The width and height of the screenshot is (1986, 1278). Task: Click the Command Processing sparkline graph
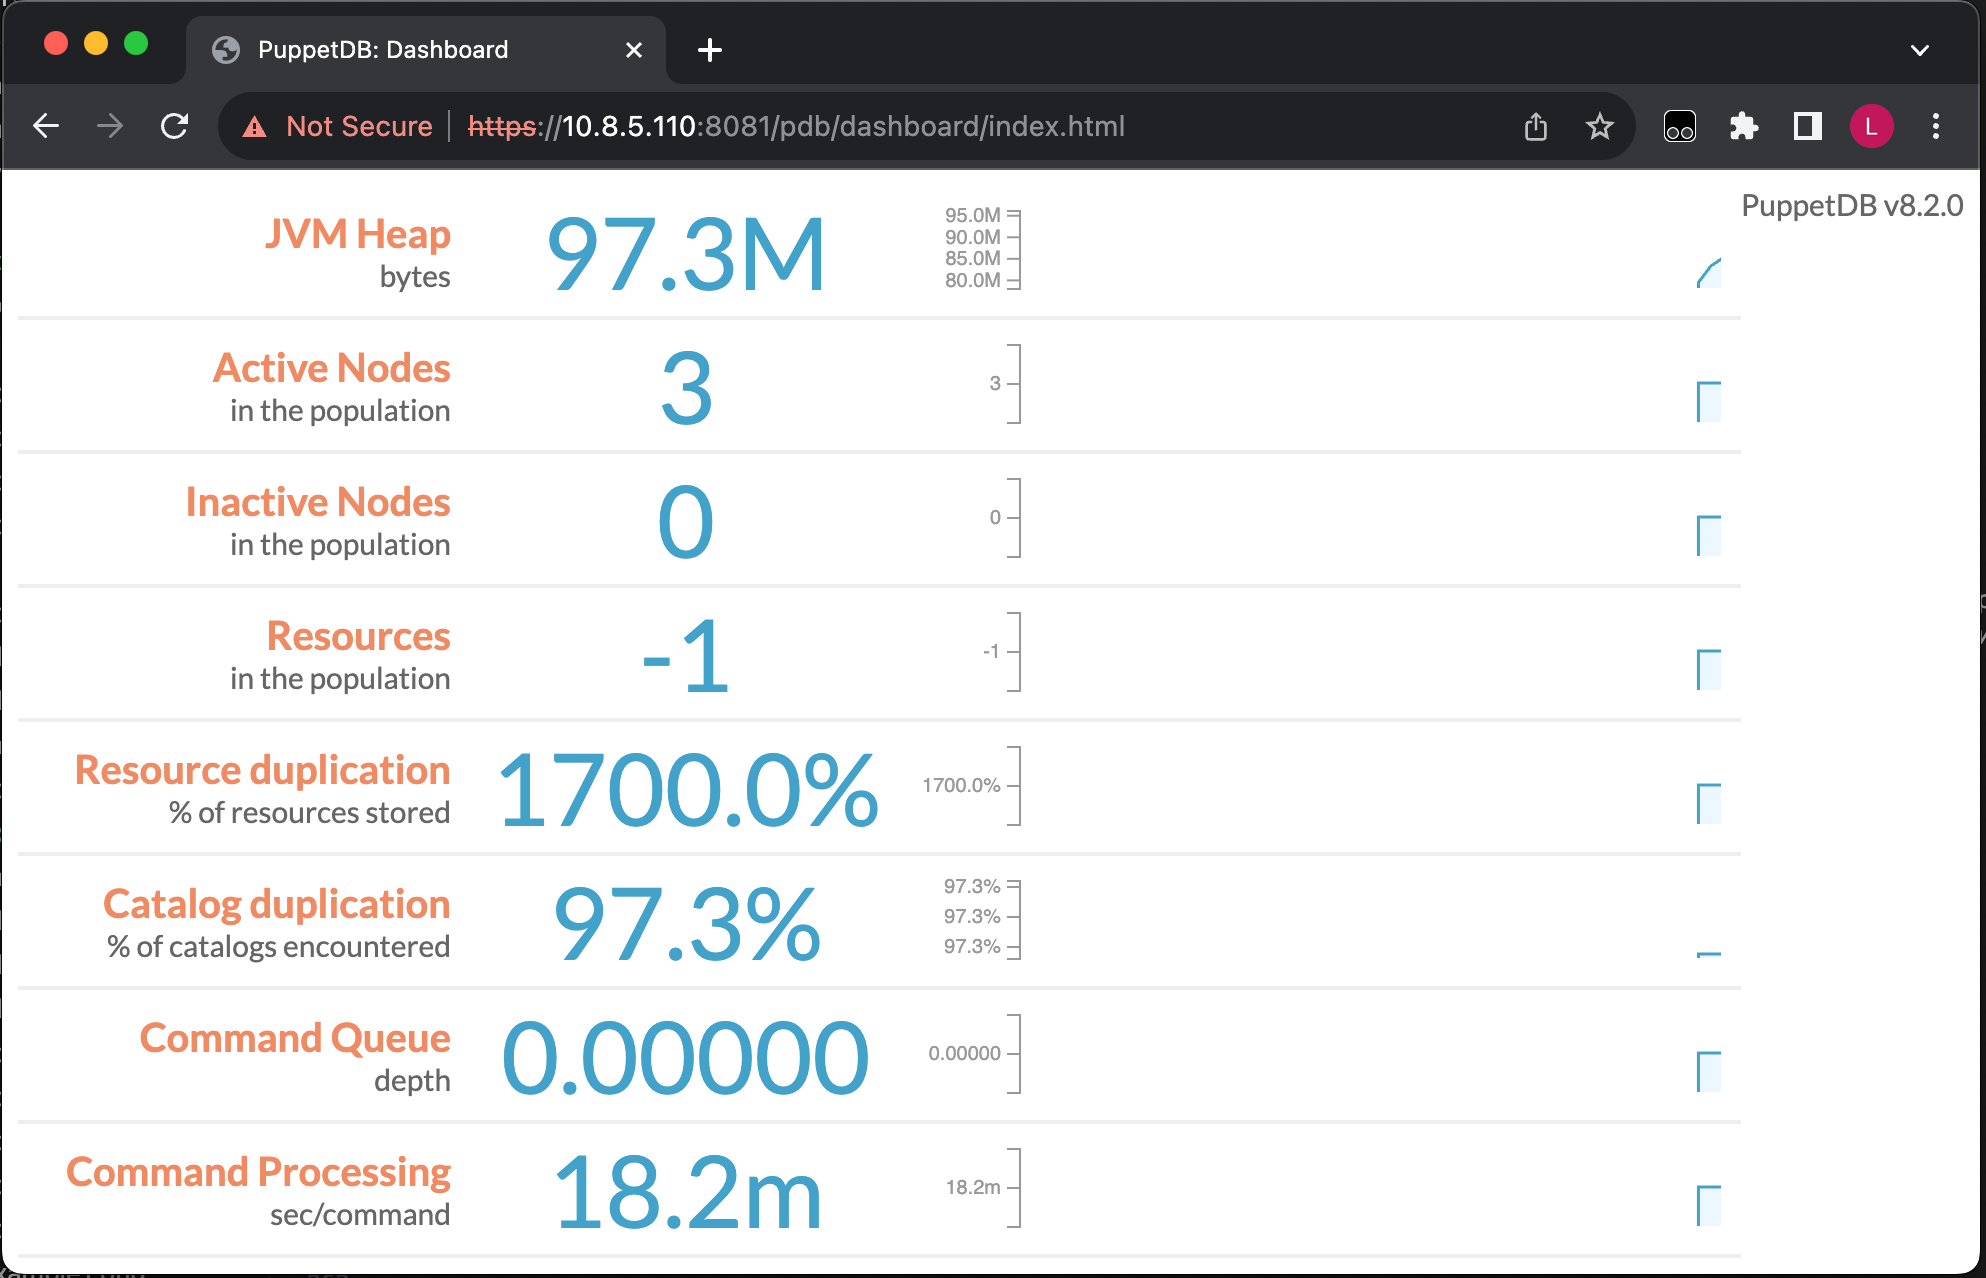1709,1206
